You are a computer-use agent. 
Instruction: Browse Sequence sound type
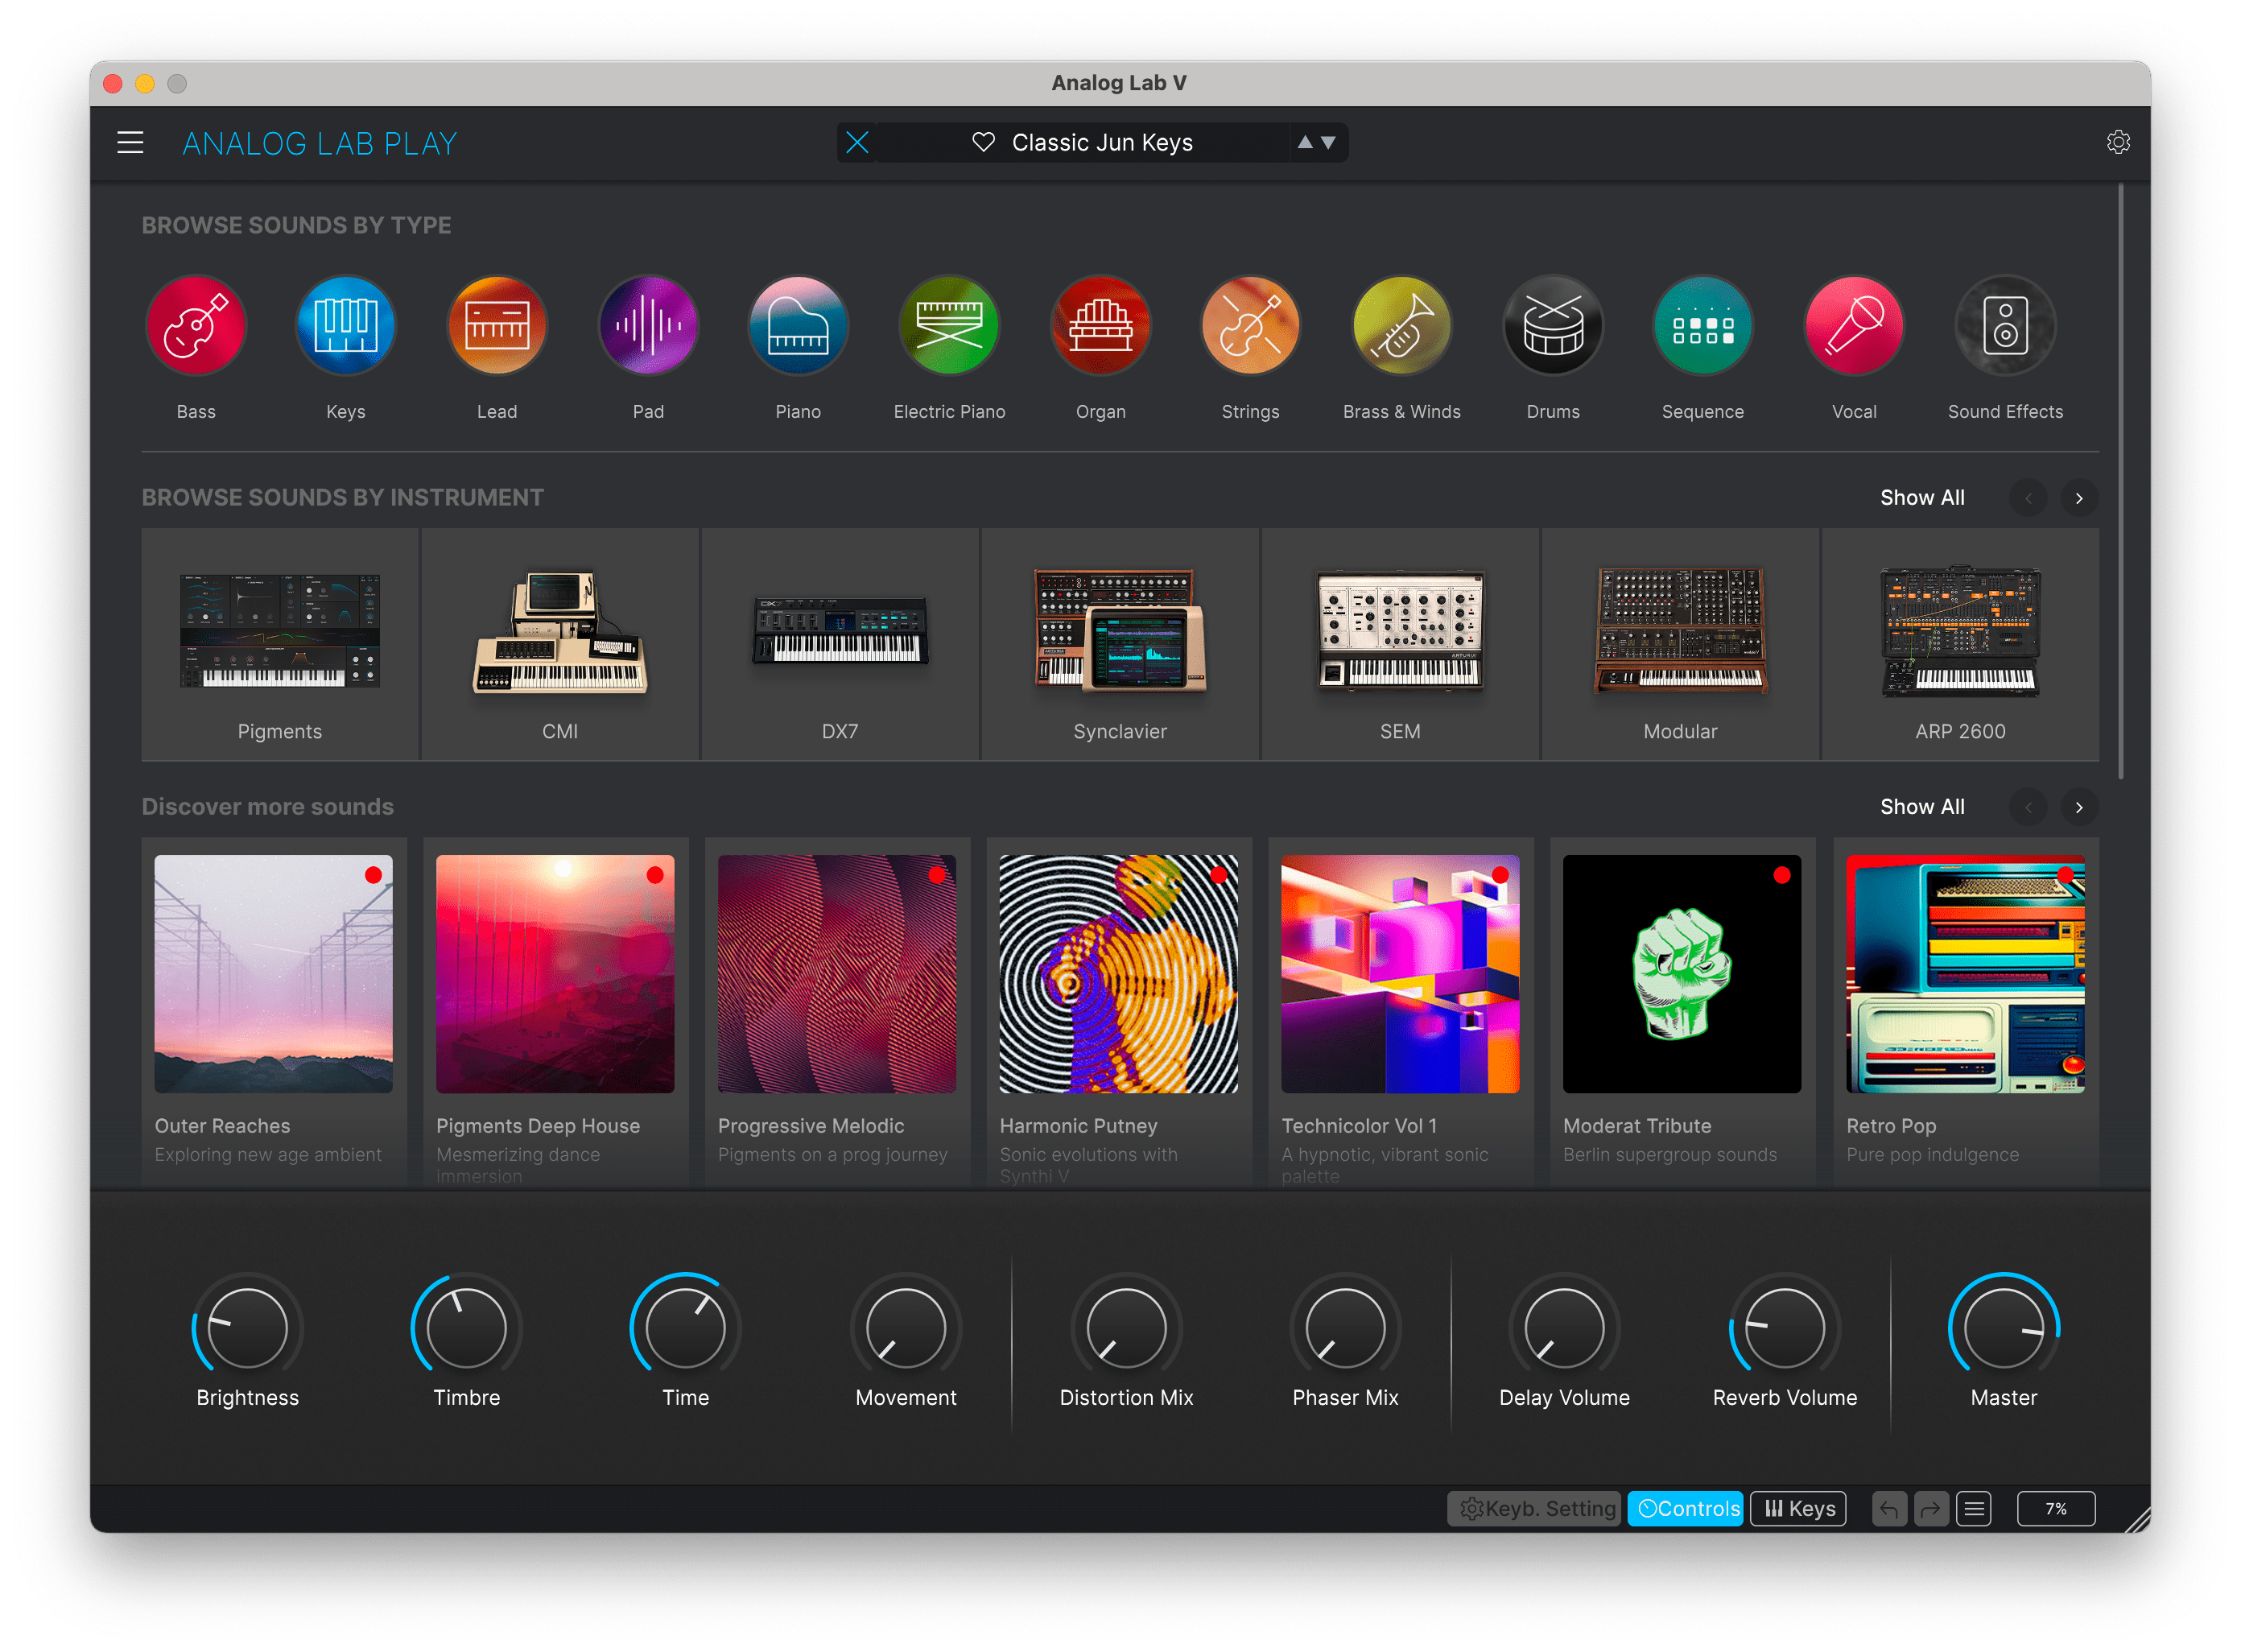click(x=1703, y=326)
